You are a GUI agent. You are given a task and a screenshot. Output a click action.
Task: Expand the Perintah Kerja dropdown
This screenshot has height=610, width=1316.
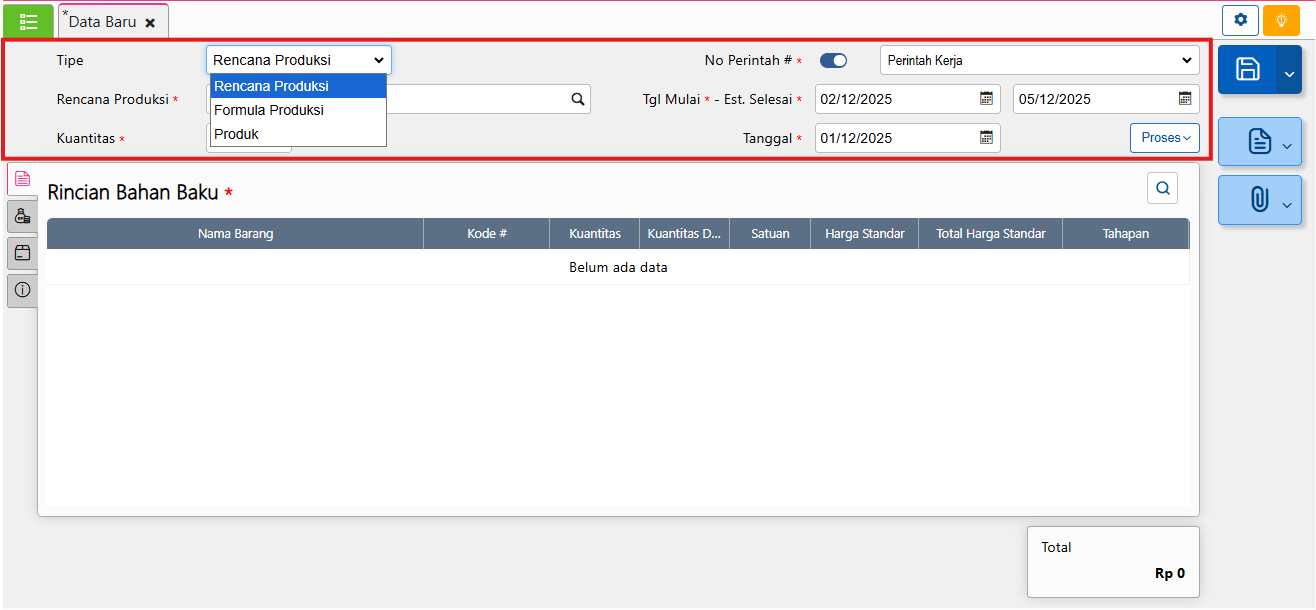[x=1039, y=61]
